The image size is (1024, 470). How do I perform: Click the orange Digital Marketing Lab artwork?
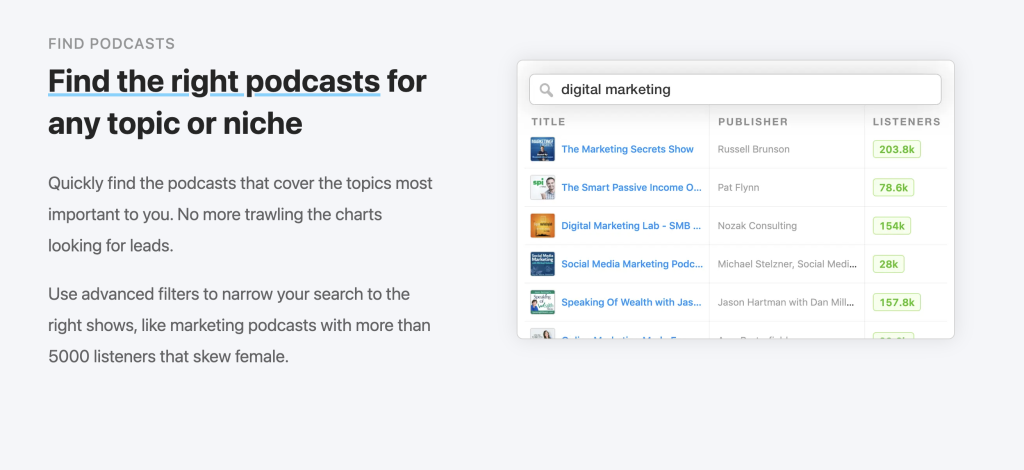coord(542,226)
